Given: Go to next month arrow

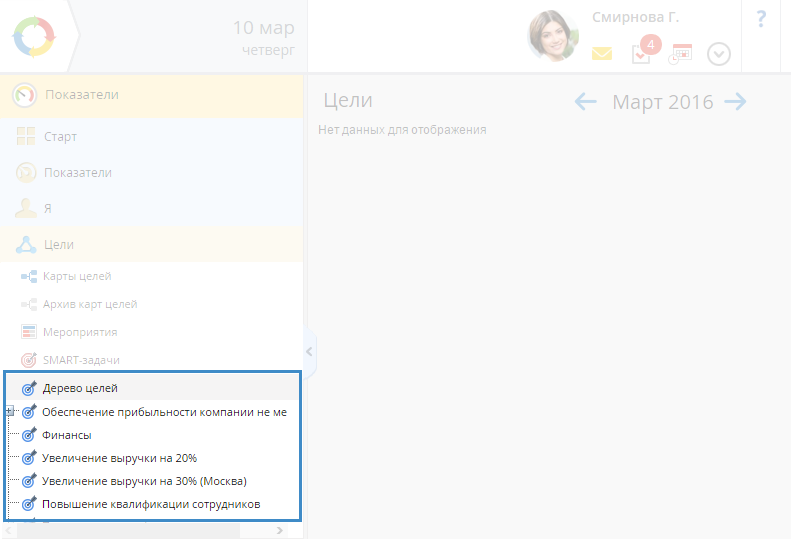Looking at the screenshot, I should tap(735, 102).
